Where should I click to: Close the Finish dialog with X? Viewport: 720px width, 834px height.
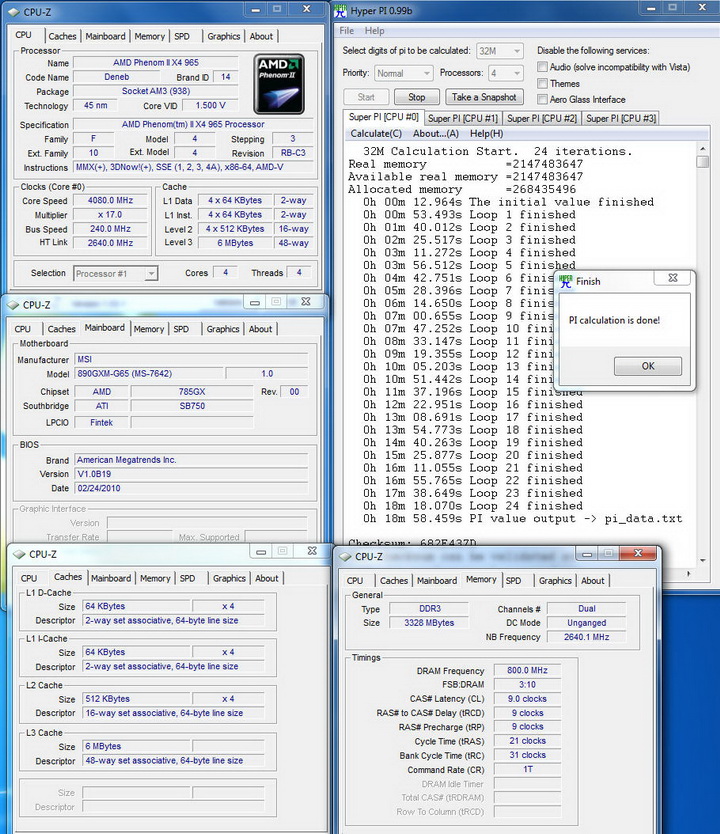(x=673, y=278)
